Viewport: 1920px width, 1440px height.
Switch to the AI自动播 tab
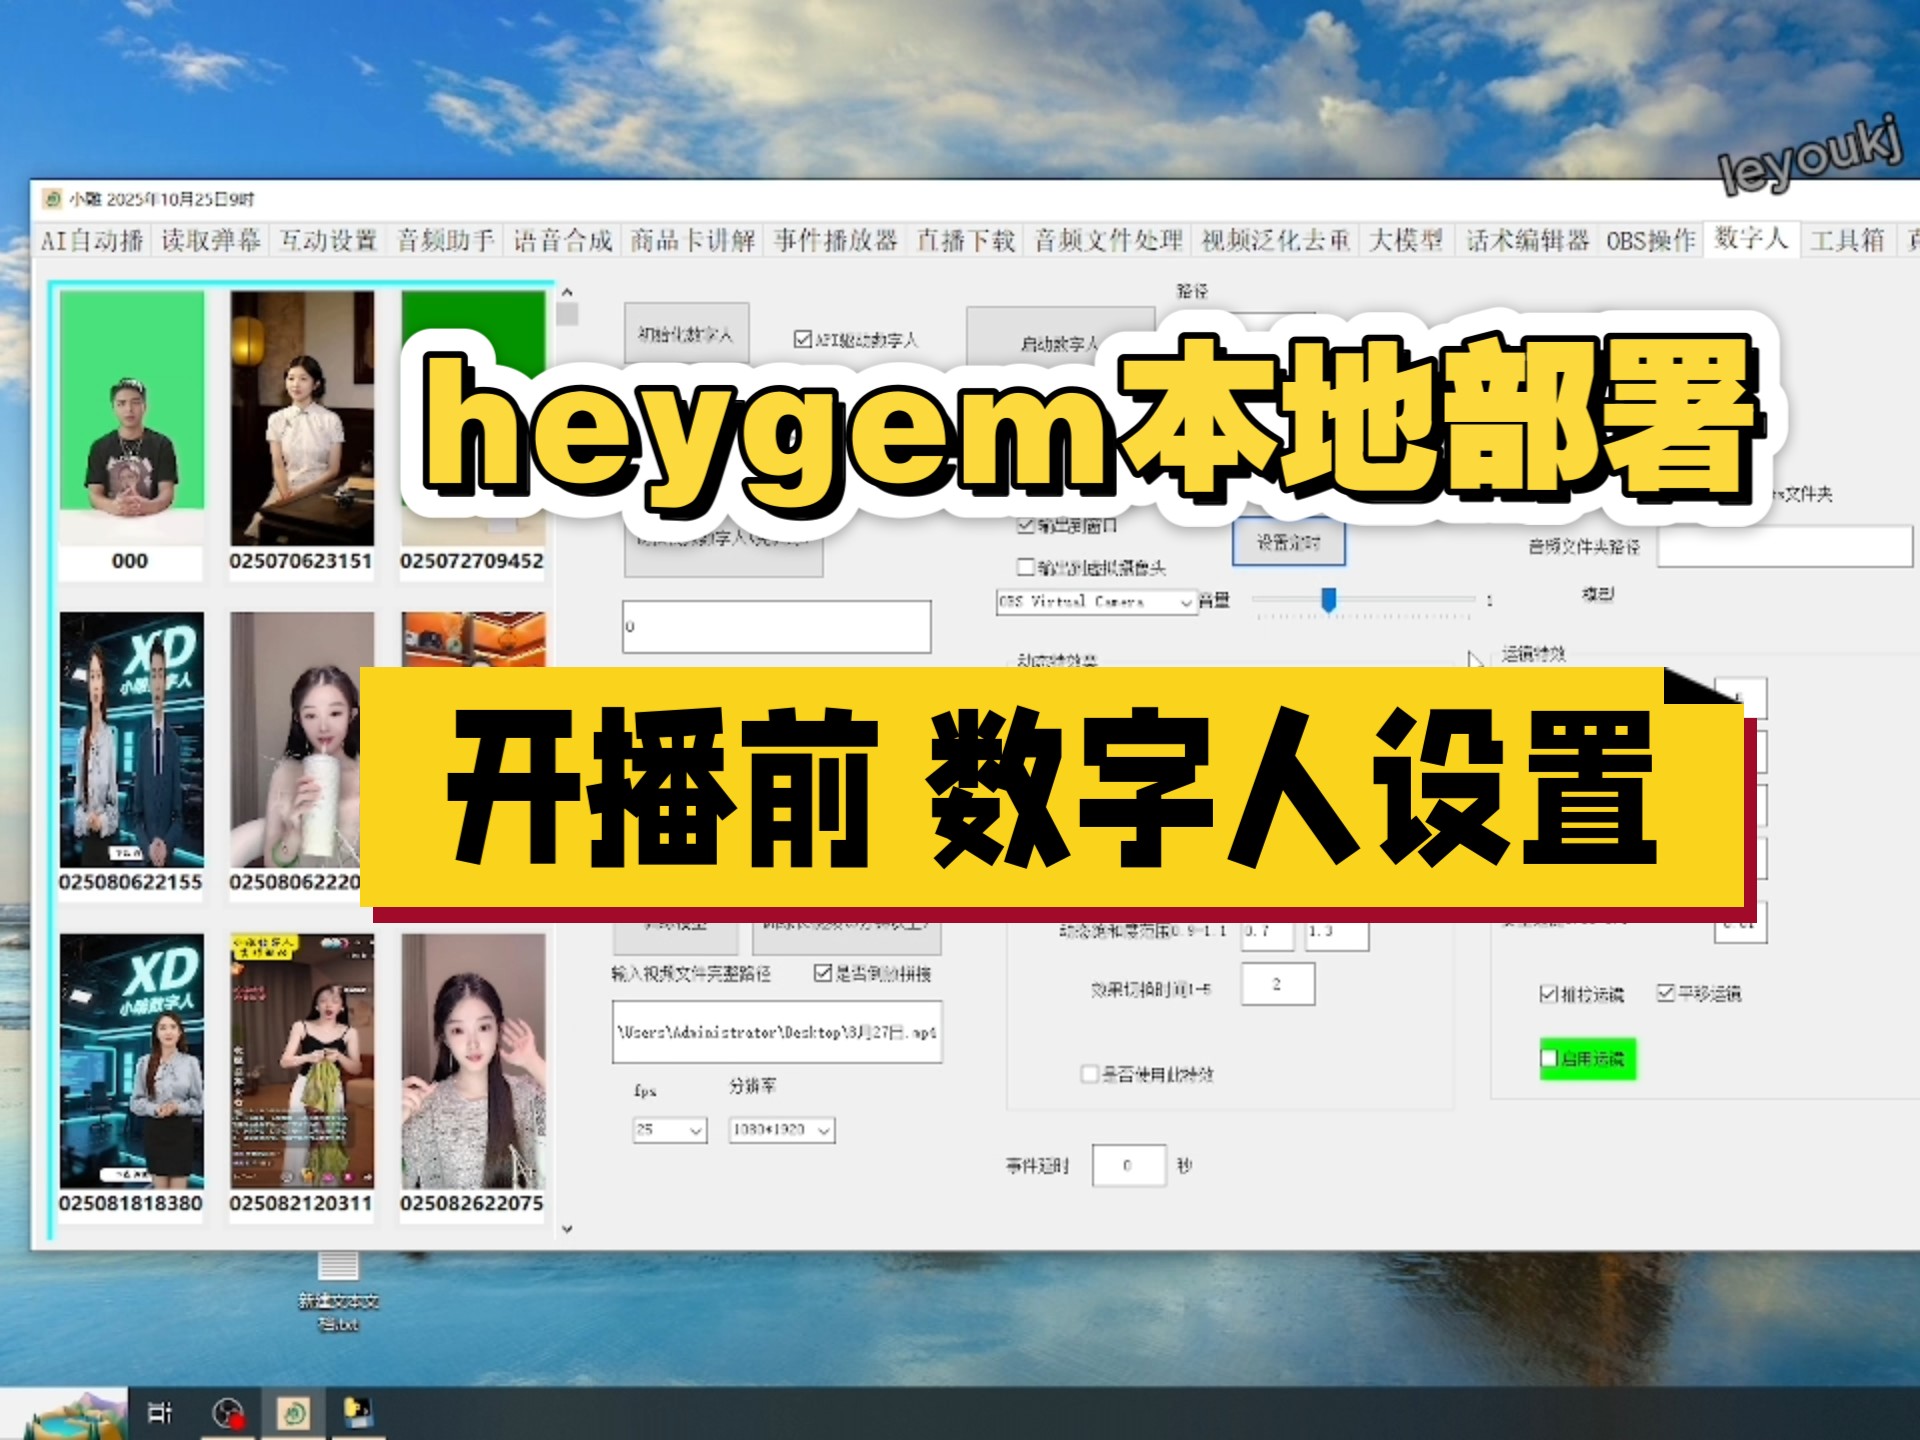(x=92, y=241)
